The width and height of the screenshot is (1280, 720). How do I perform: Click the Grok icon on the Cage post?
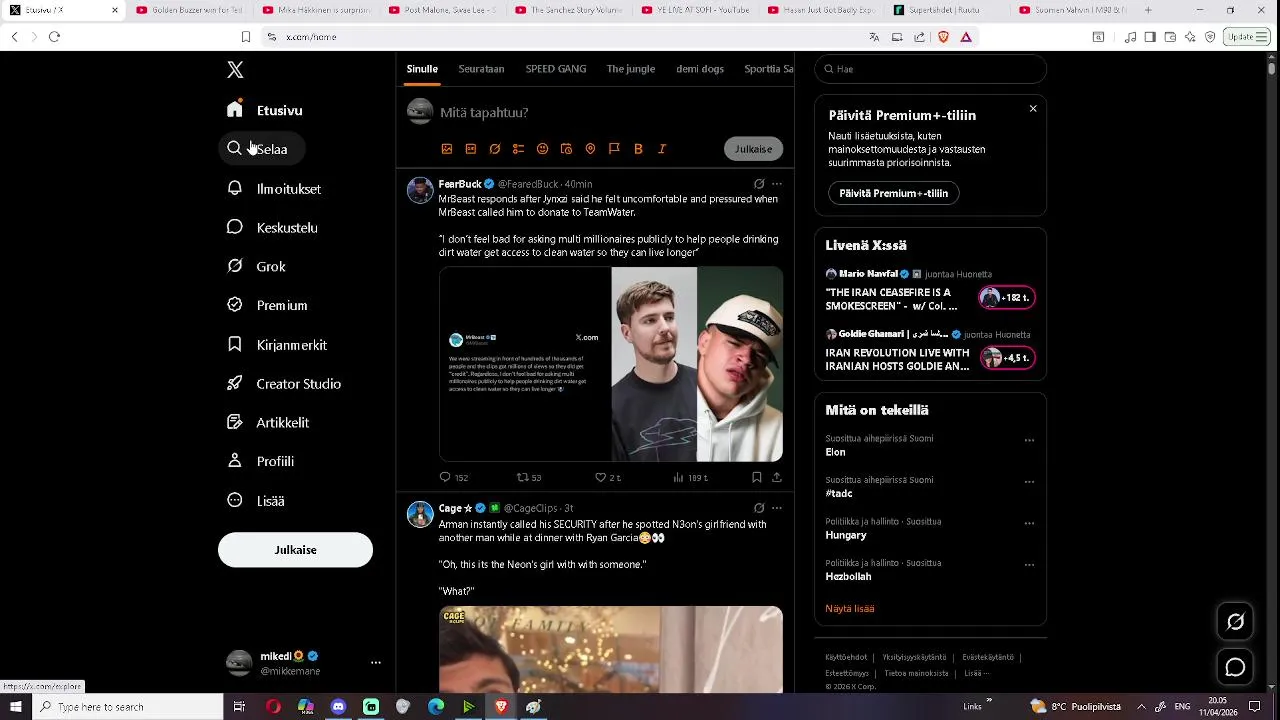coord(759,508)
